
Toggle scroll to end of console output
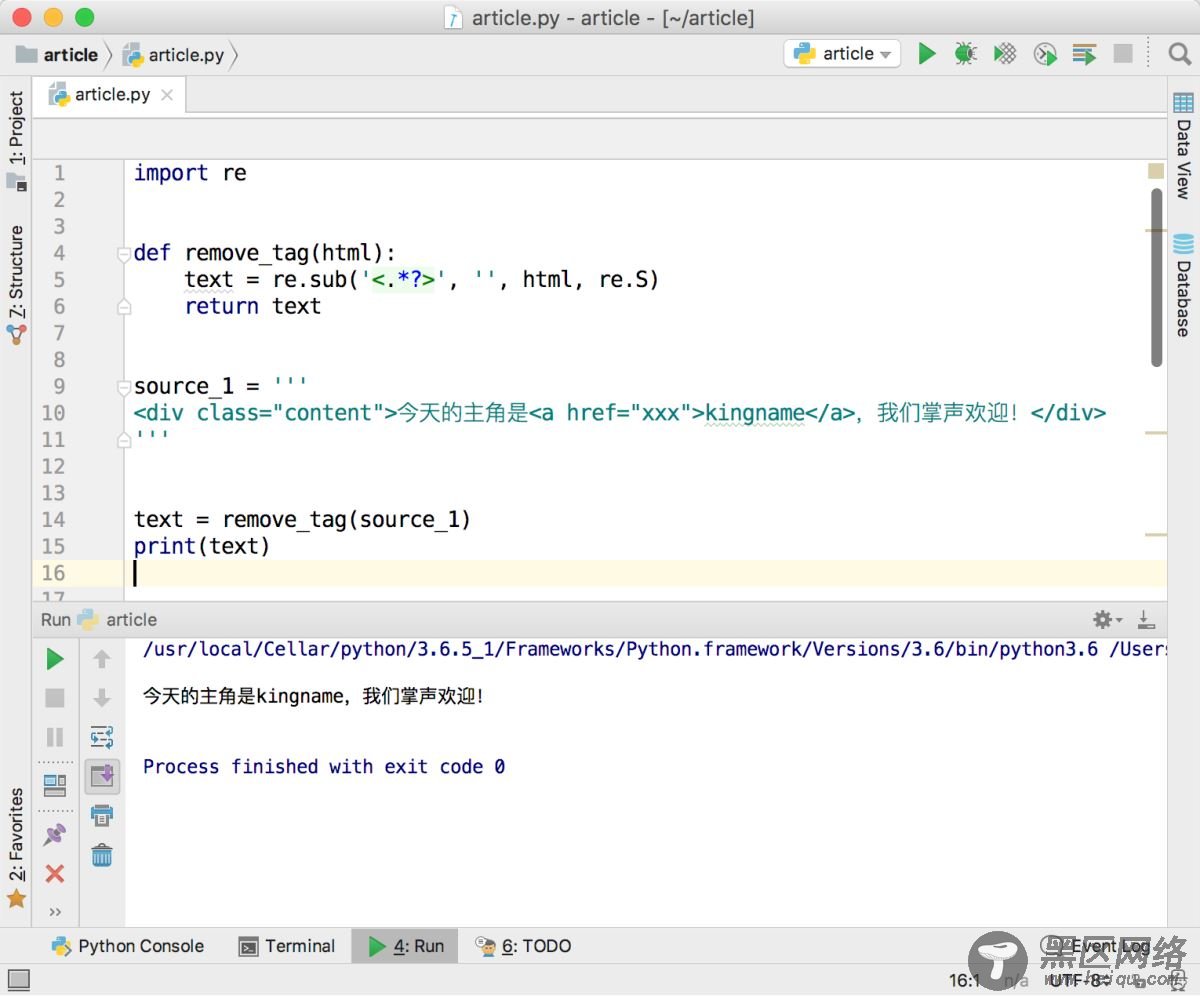102,776
